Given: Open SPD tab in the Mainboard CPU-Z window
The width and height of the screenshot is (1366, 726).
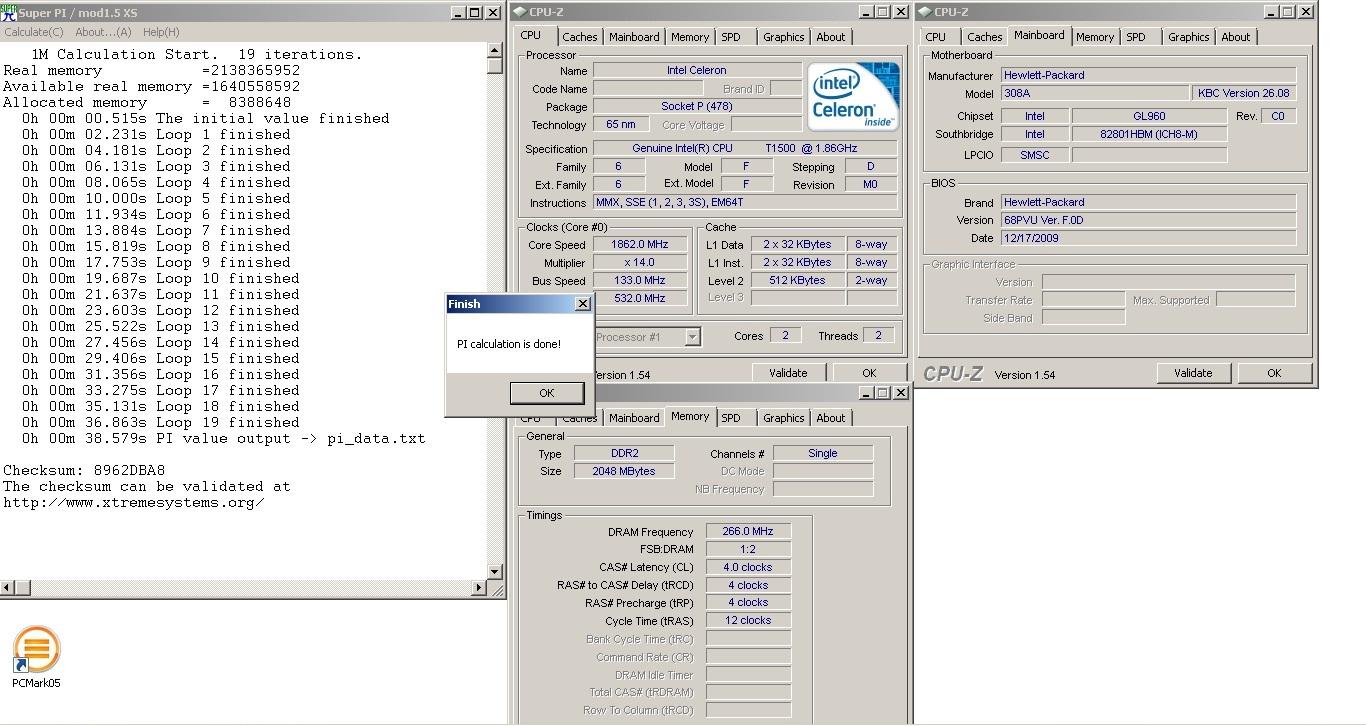Looking at the screenshot, I should coord(1136,37).
